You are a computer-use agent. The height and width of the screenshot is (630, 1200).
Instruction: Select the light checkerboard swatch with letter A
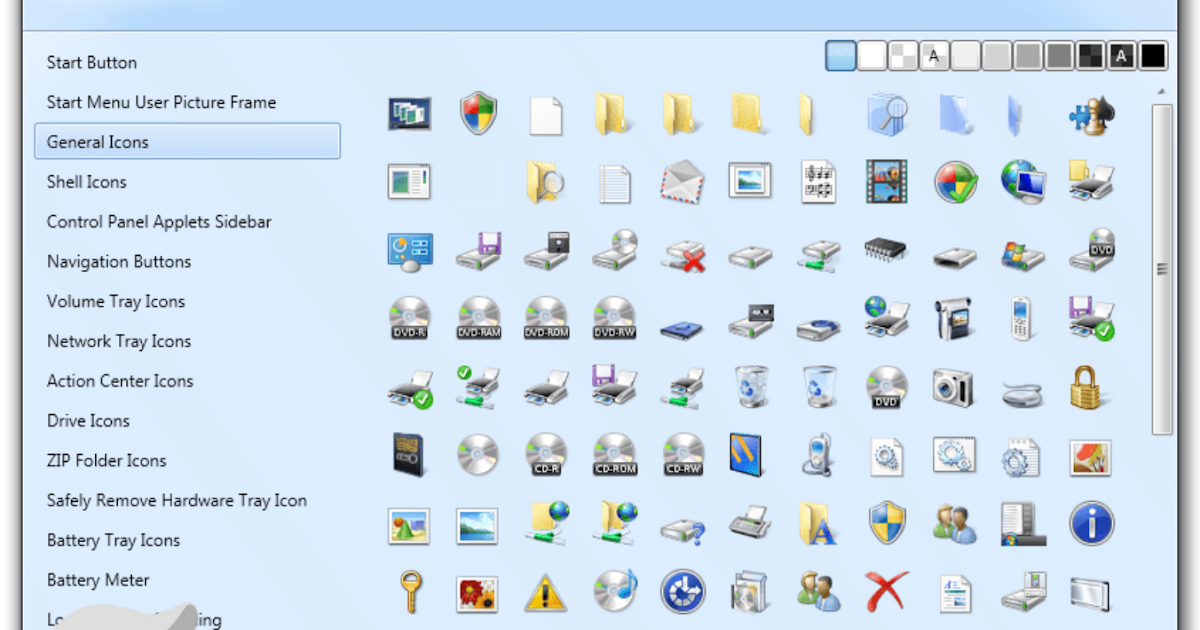click(x=935, y=56)
